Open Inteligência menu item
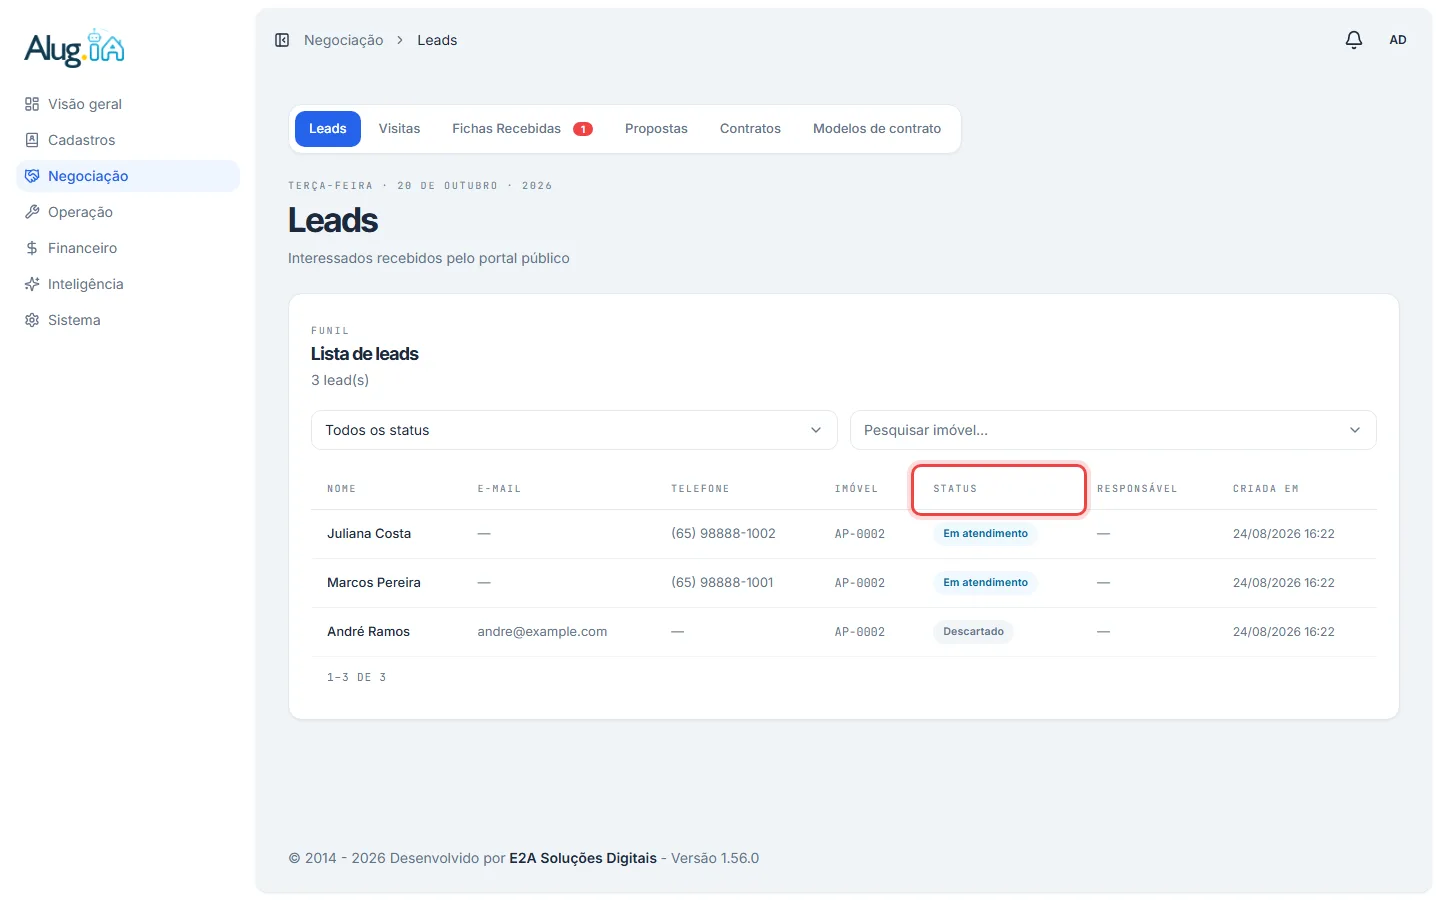 click(x=128, y=284)
